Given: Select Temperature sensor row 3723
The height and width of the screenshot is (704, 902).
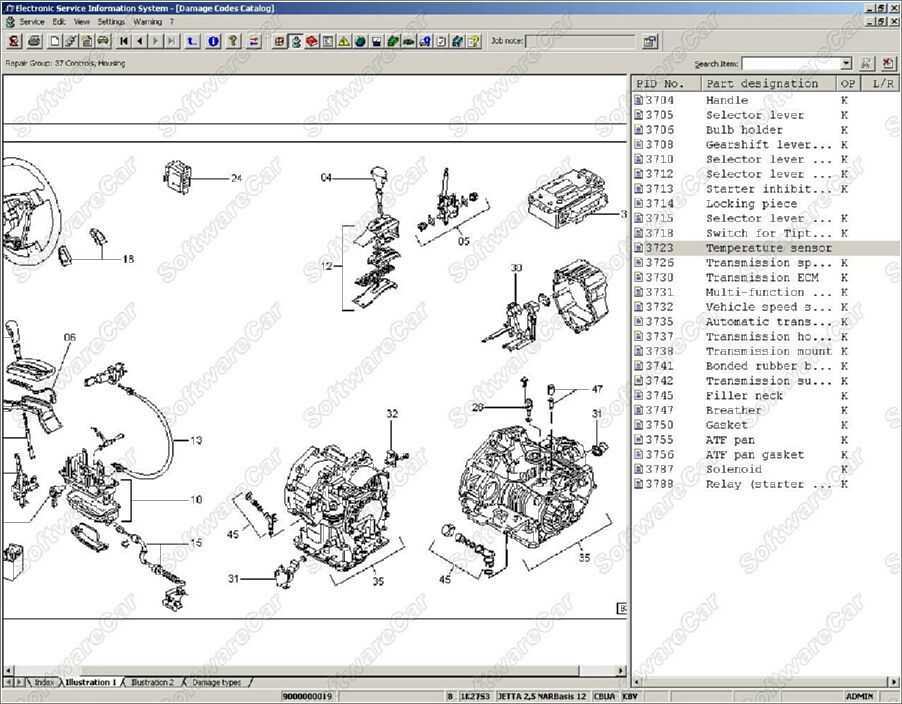Looking at the screenshot, I should [x=768, y=248].
